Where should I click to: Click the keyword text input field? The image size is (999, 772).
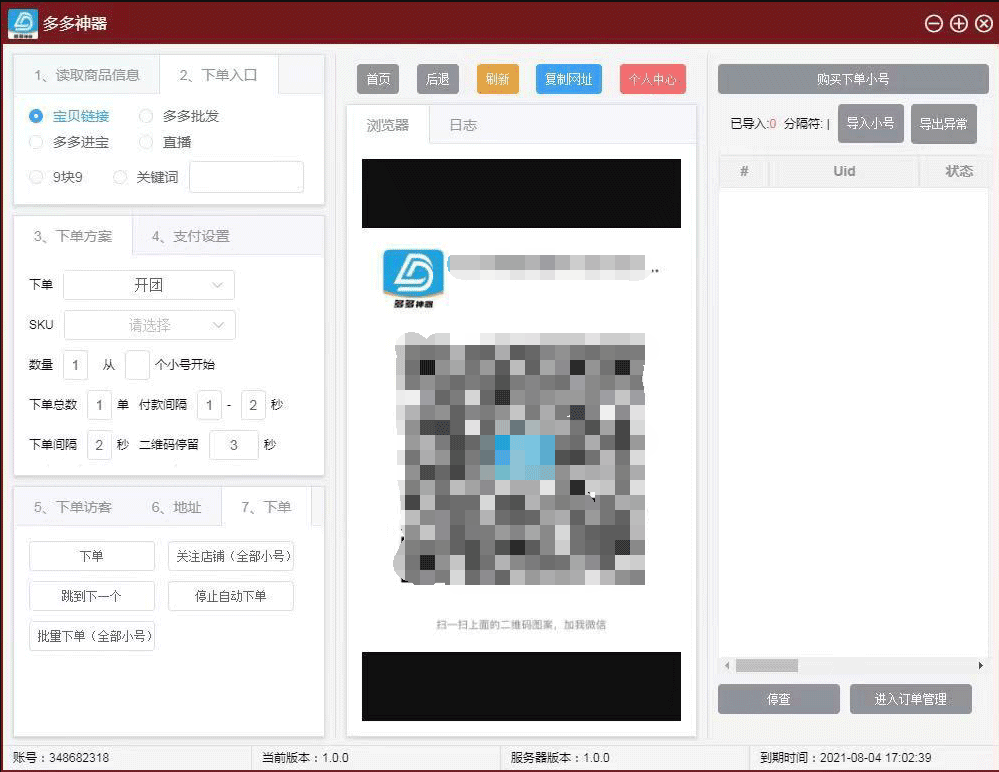(x=247, y=177)
